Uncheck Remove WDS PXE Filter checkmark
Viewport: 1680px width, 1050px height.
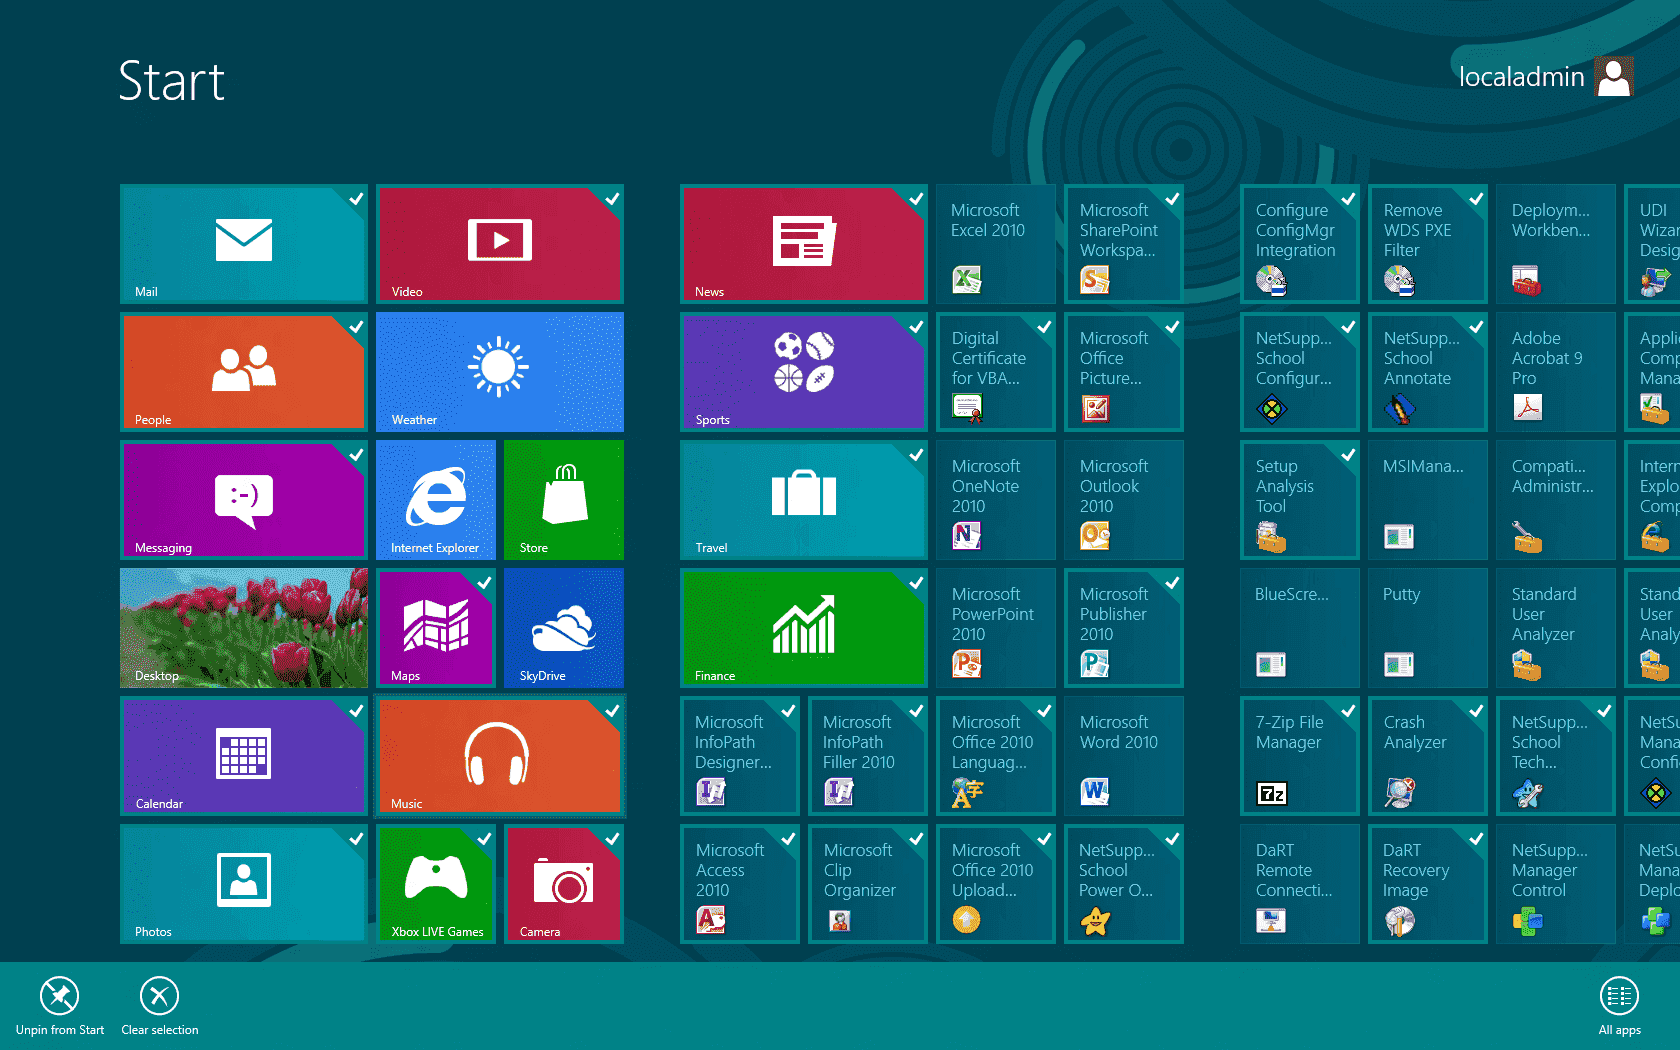(x=1476, y=198)
